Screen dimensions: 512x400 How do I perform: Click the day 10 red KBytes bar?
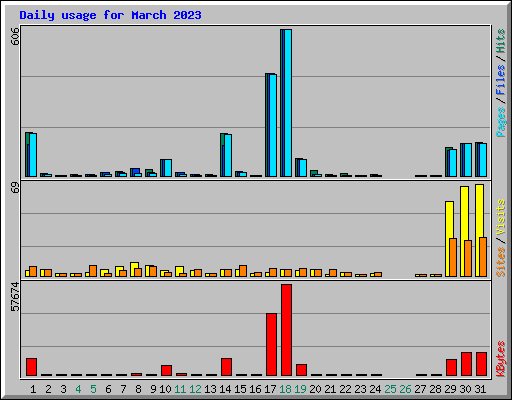click(x=166, y=370)
